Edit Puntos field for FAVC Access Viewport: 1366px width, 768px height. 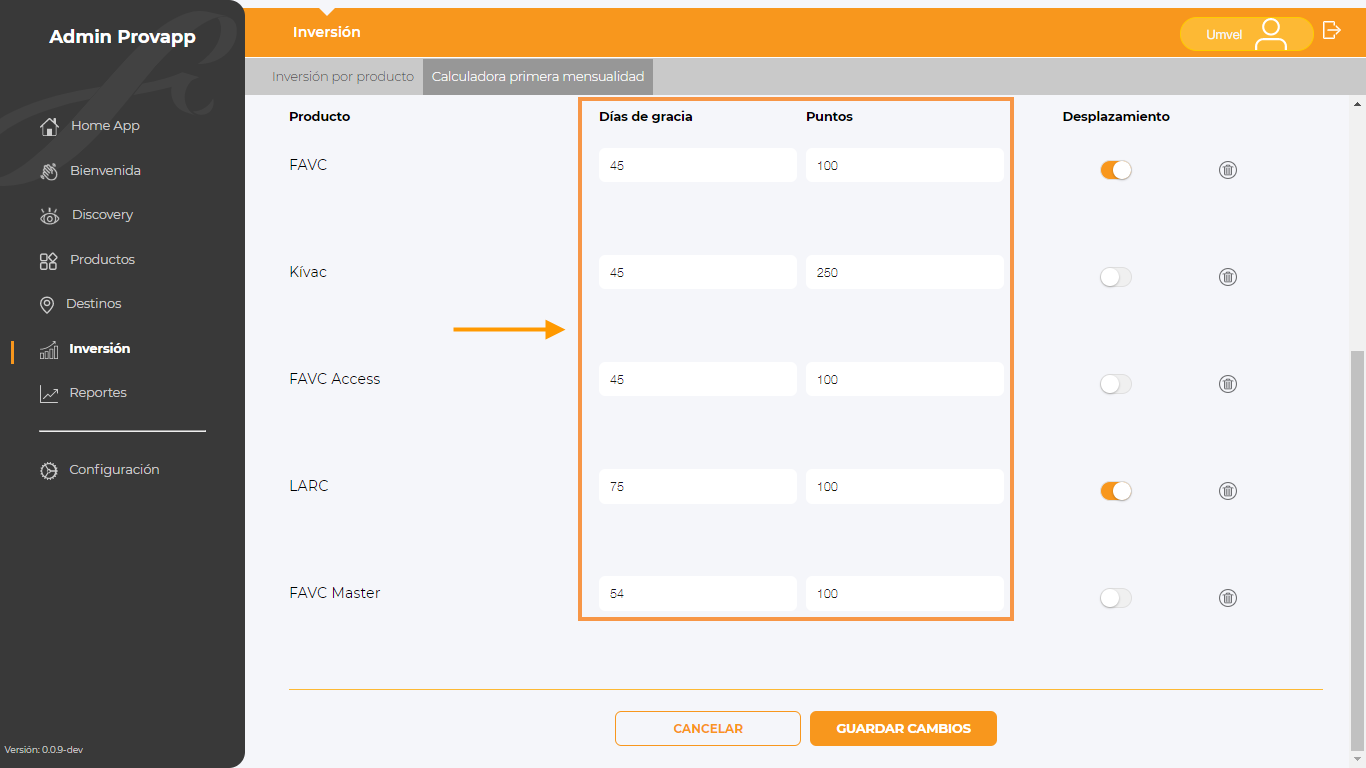click(x=905, y=379)
